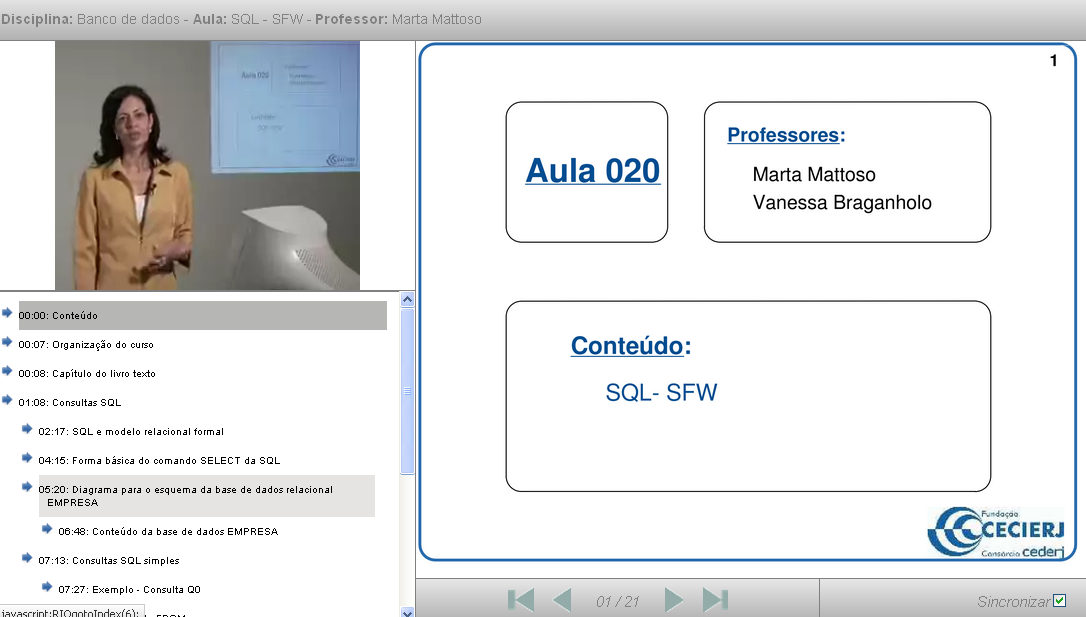The image size is (1086, 617).
Task: Click the 'Sincronizar' label text
Action: click(1013, 602)
